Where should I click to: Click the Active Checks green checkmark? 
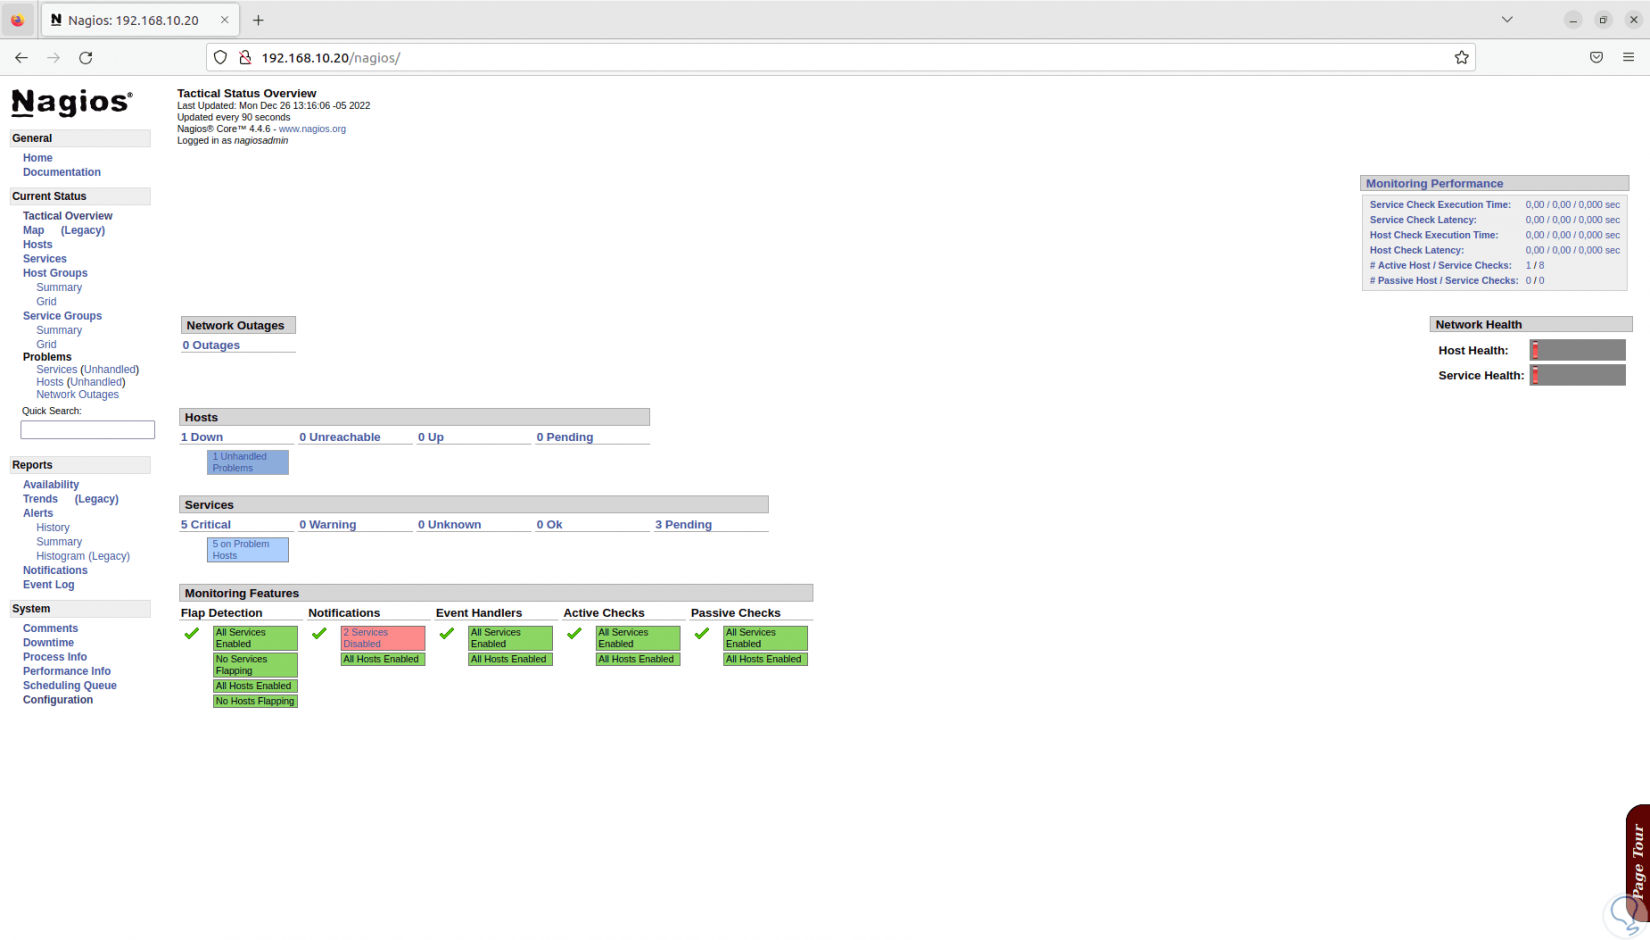click(574, 634)
